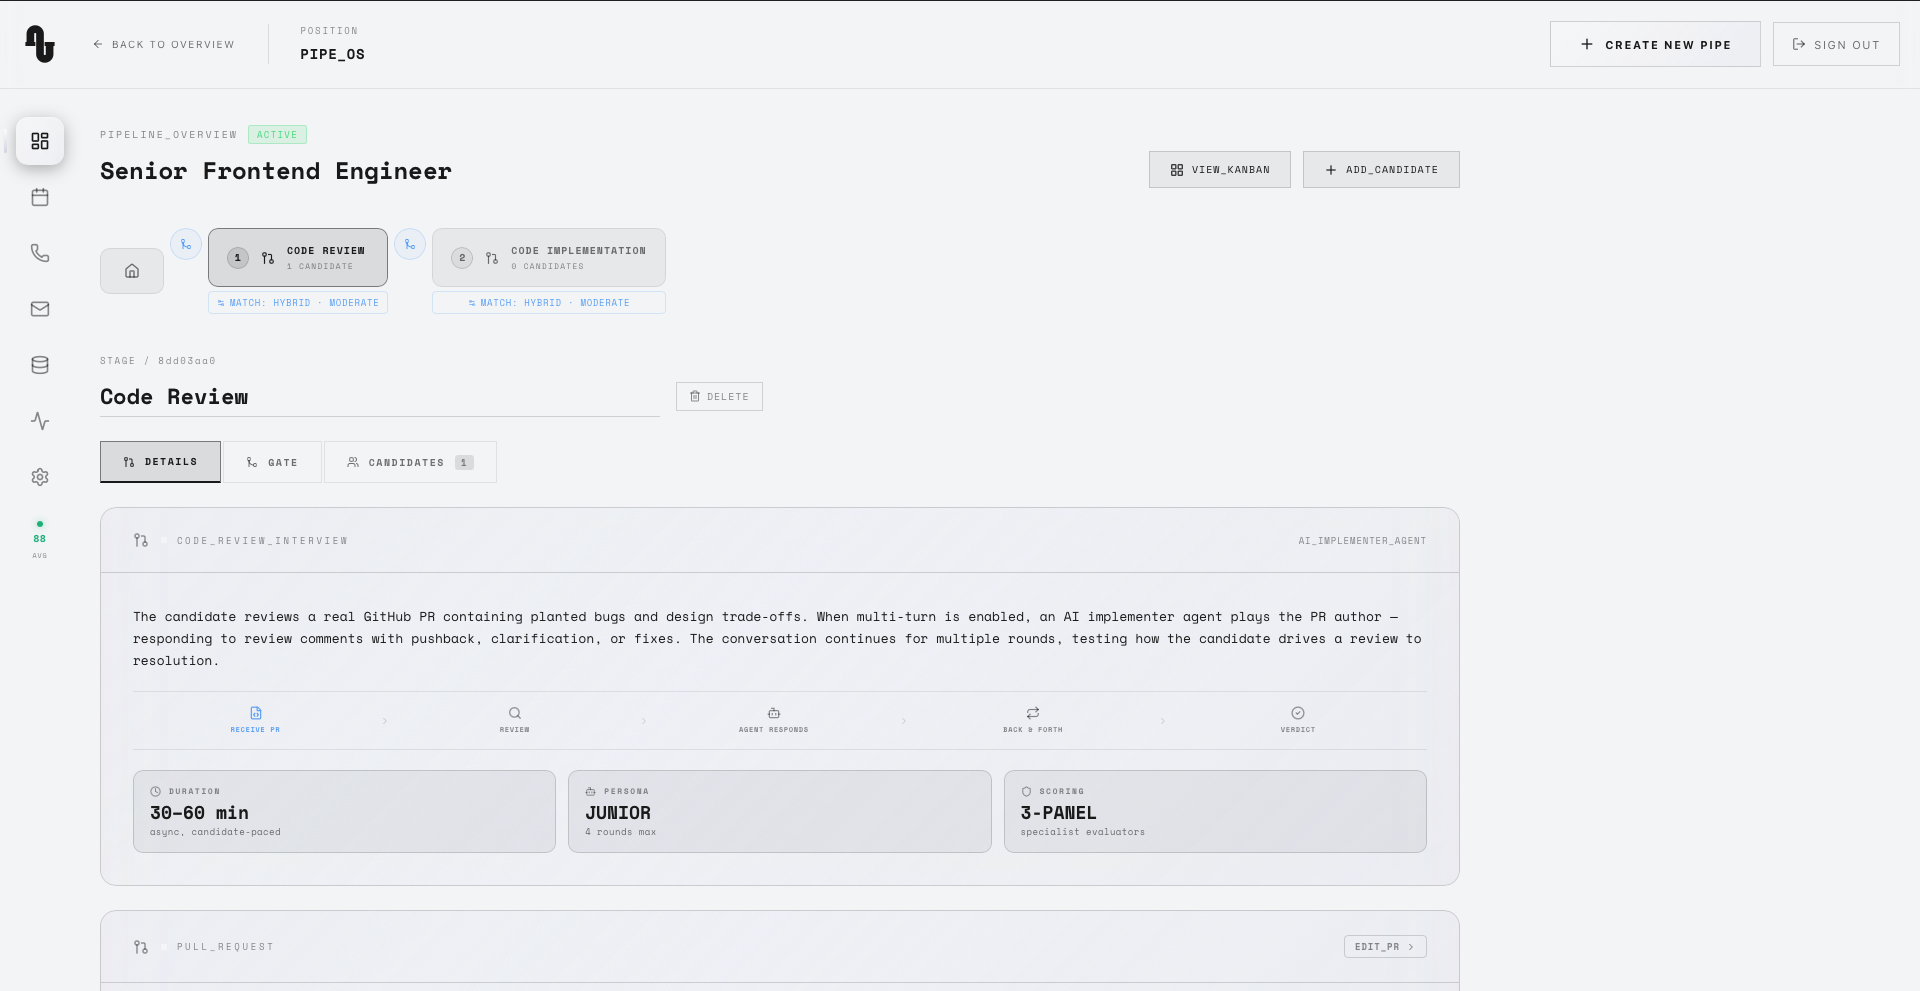1920x991 pixels.
Task: Select the Code Review pipeline stage
Action: click(x=298, y=258)
